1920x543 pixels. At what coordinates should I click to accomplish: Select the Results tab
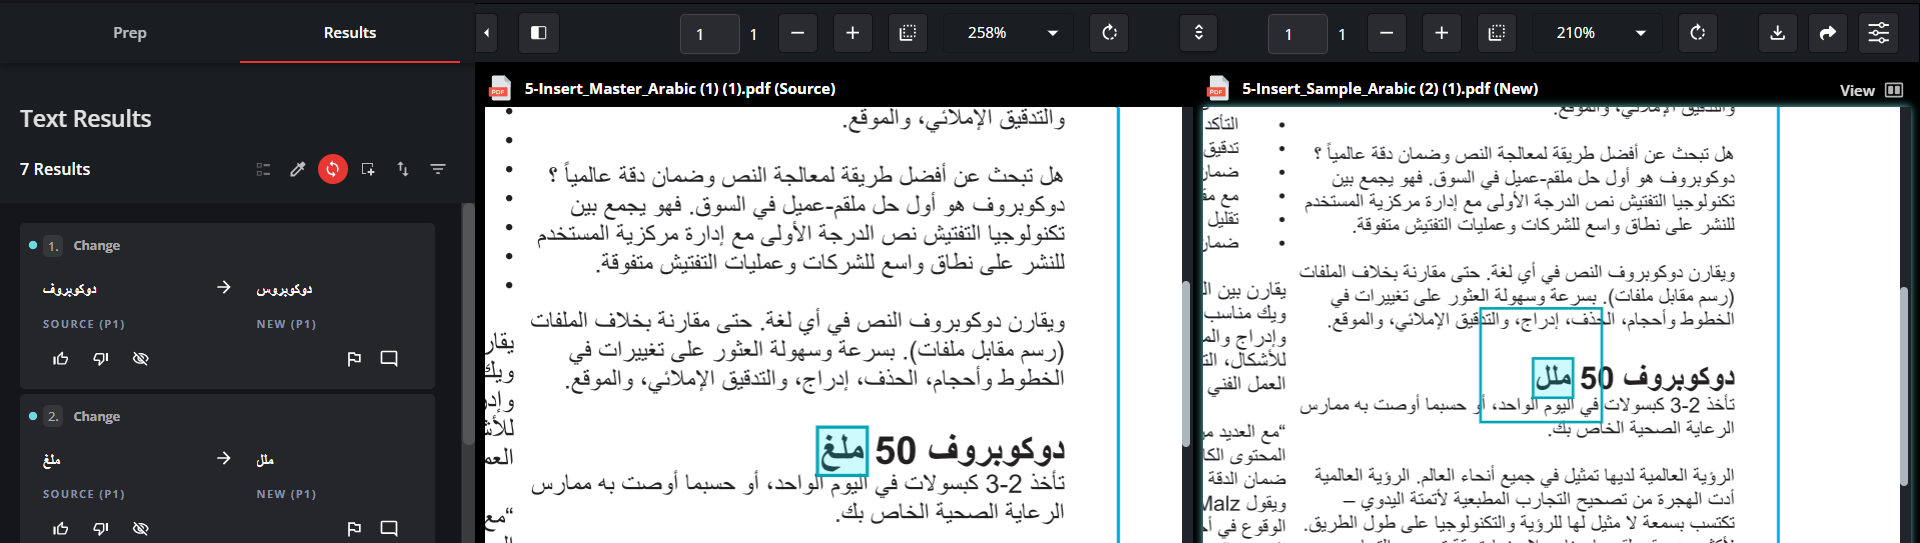tap(350, 33)
